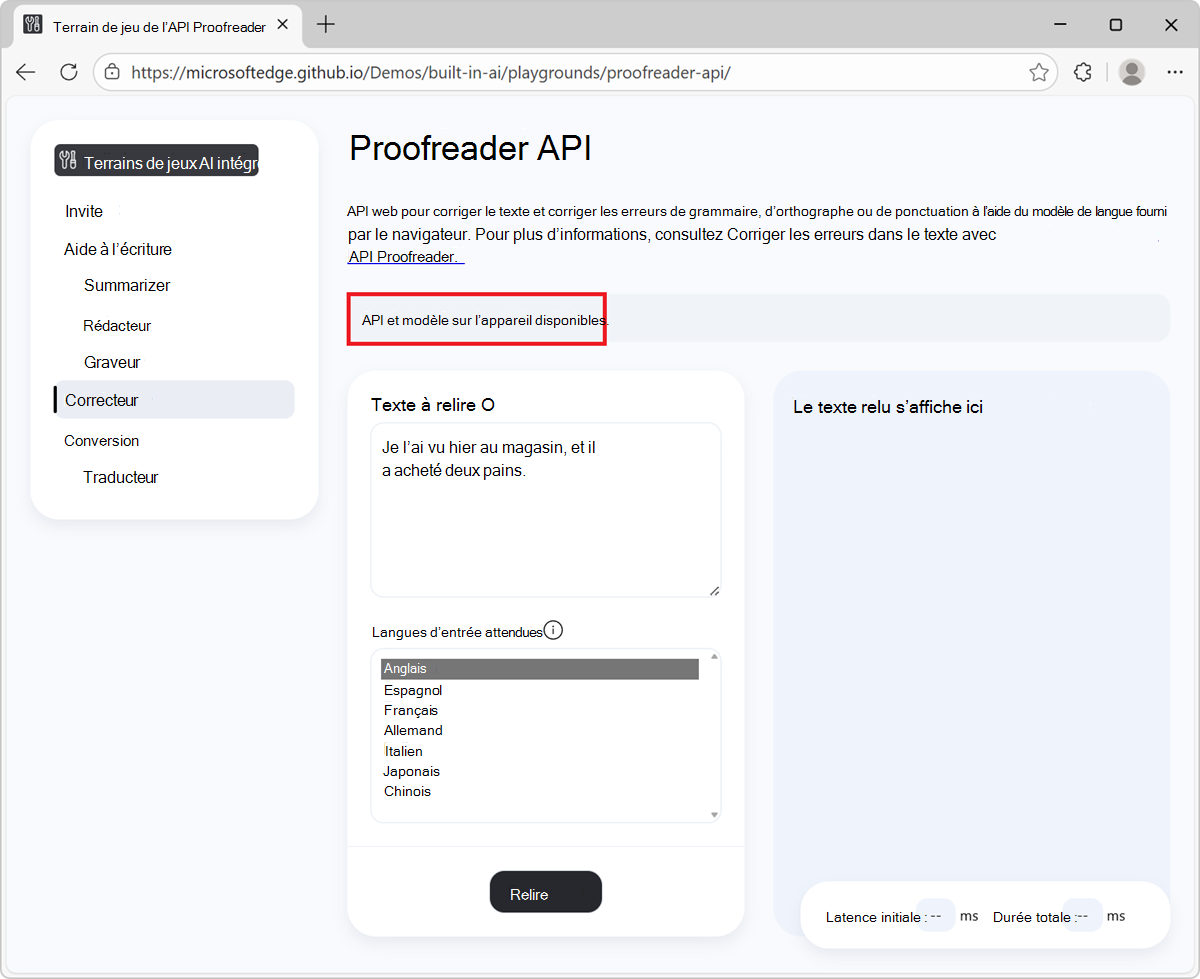This screenshot has height=979, width=1200.
Task: Click the back navigation arrow
Action: (25, 71)
